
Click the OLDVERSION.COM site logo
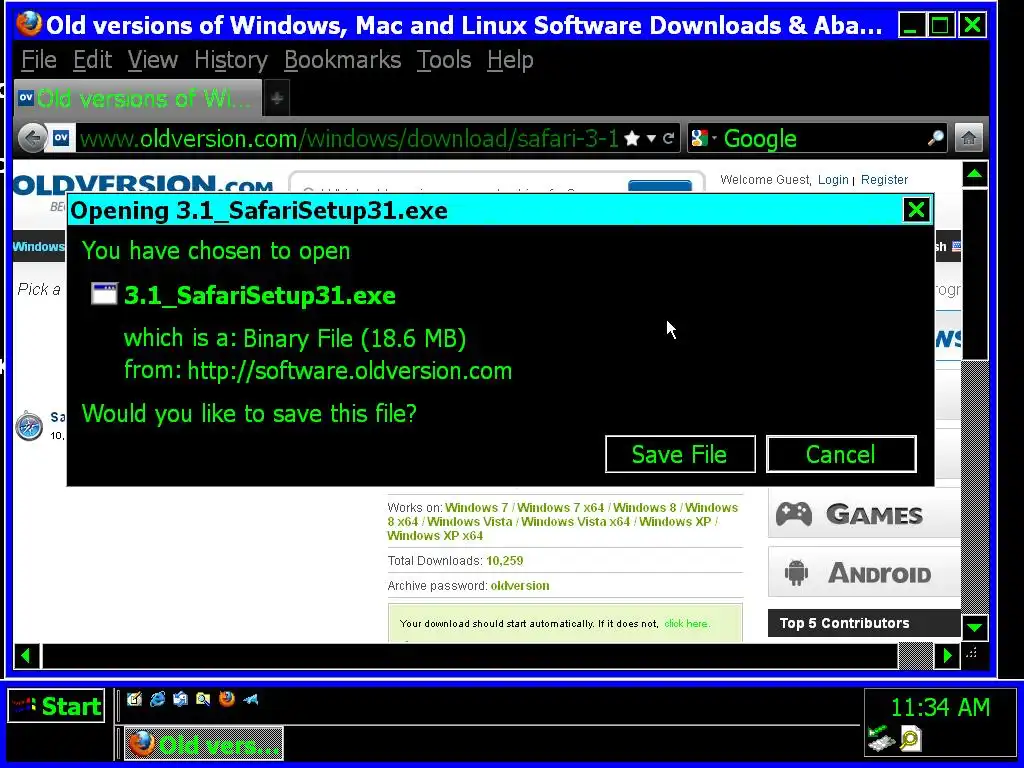143,185
